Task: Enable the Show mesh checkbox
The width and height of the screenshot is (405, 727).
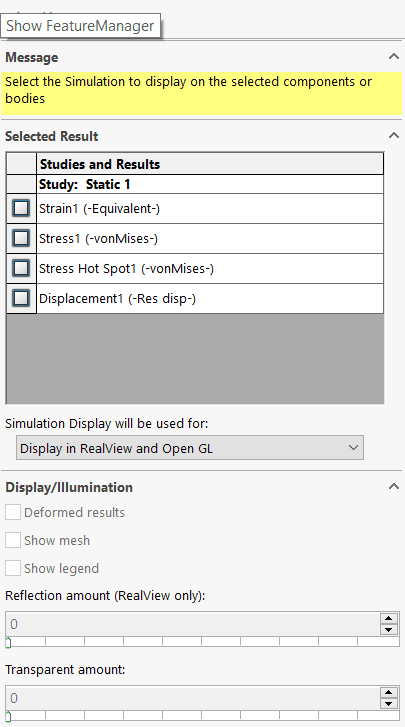Action: pyautogui.click(x=13, y=540)
